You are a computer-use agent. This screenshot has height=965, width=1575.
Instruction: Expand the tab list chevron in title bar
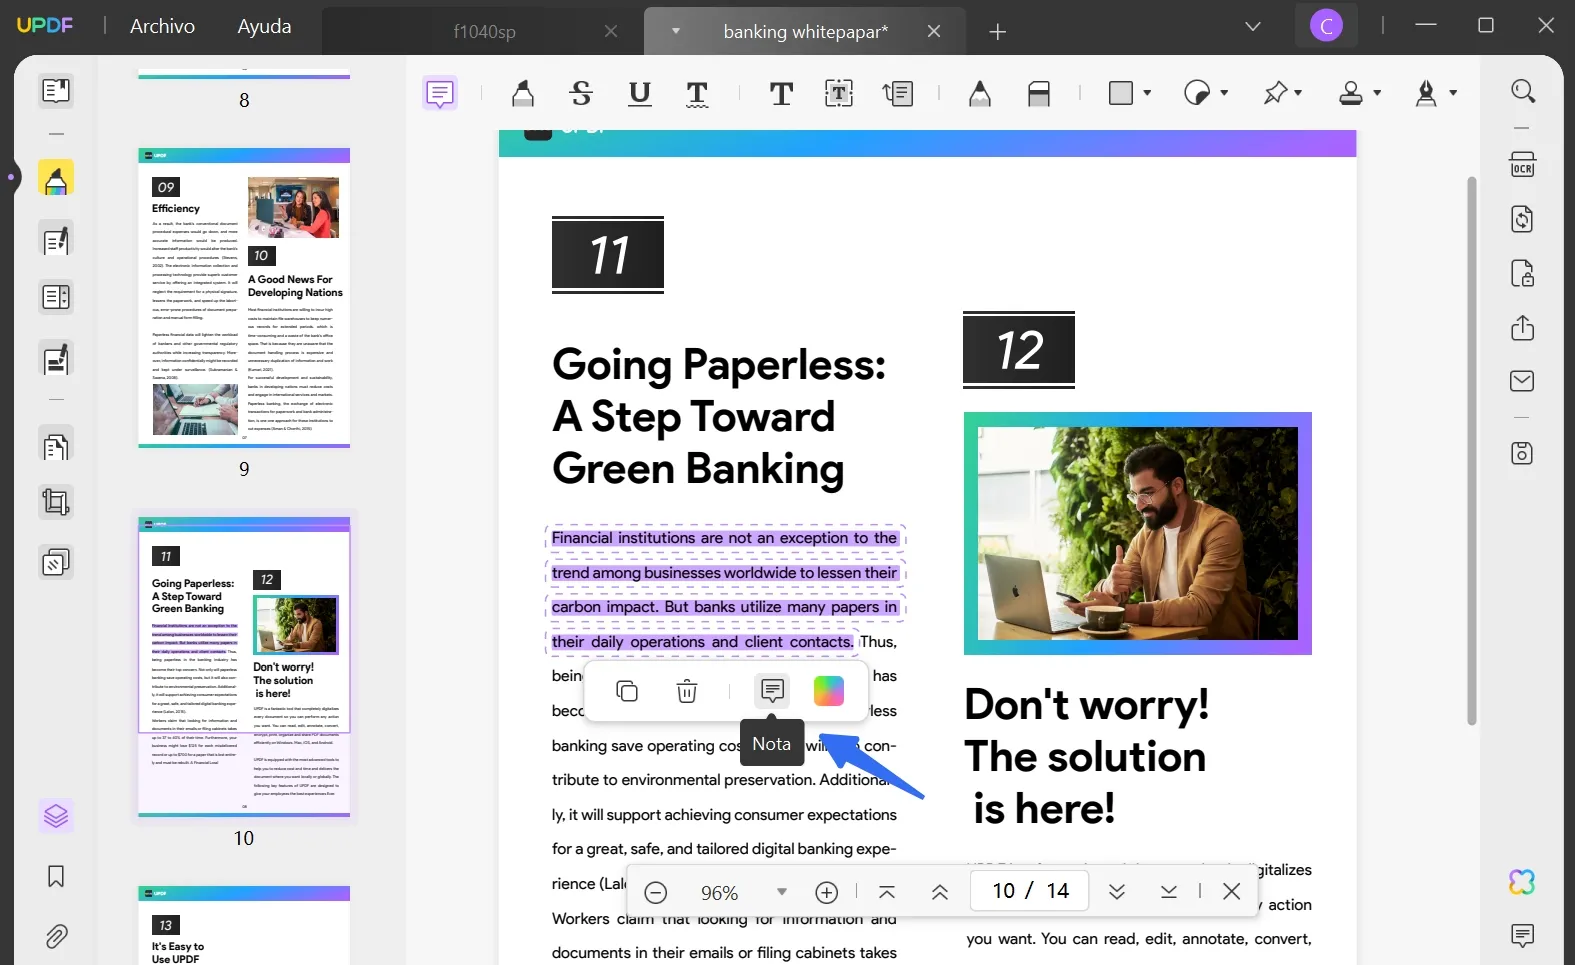click(x=1252, y=26)
